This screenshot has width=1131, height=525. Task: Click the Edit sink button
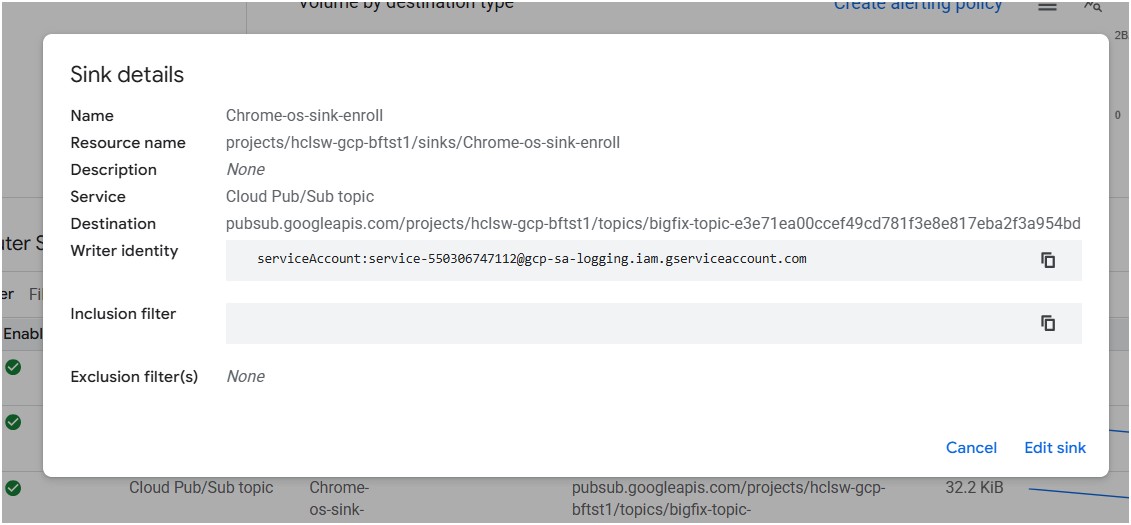1055,448
